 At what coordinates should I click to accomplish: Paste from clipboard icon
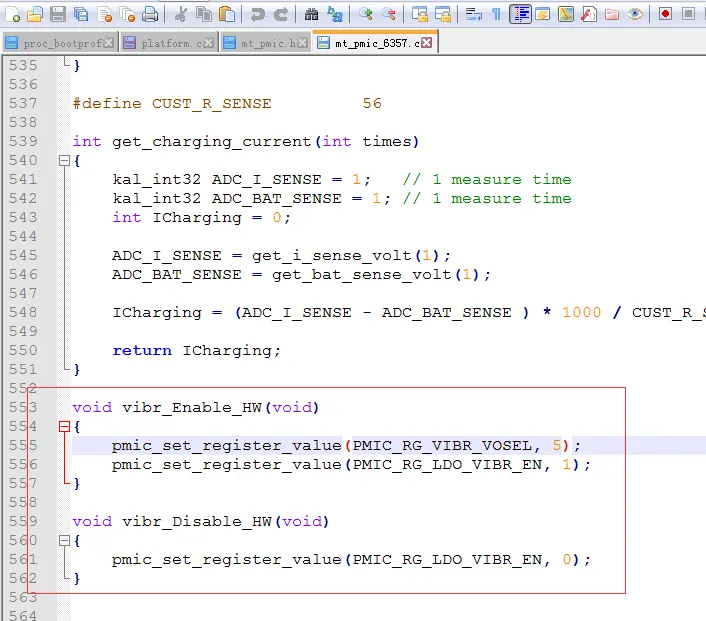click(227, 14)
